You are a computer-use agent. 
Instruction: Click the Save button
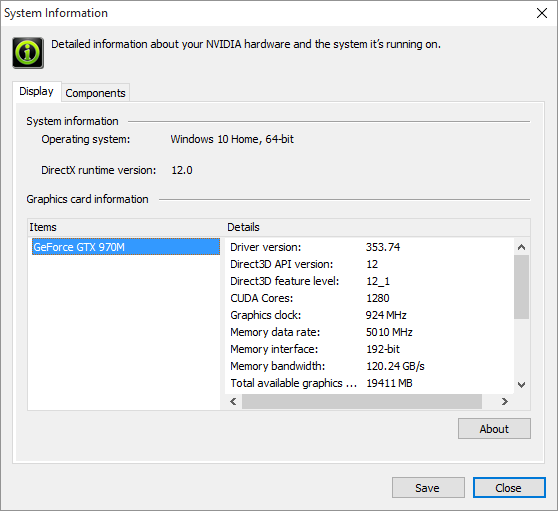pyautogui.click(x=428, y=488)
